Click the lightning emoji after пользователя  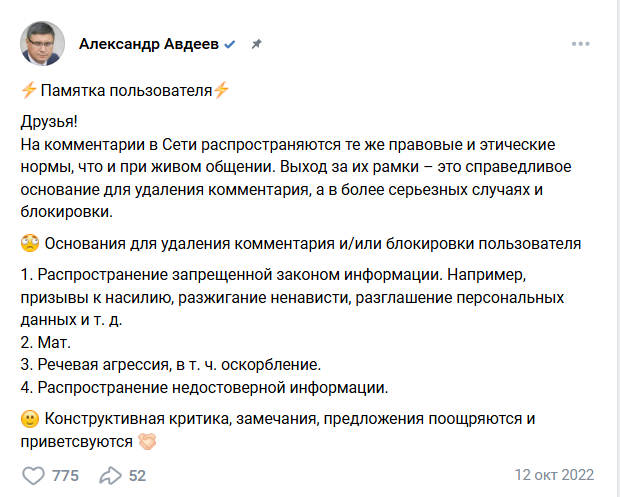point(221,90)
